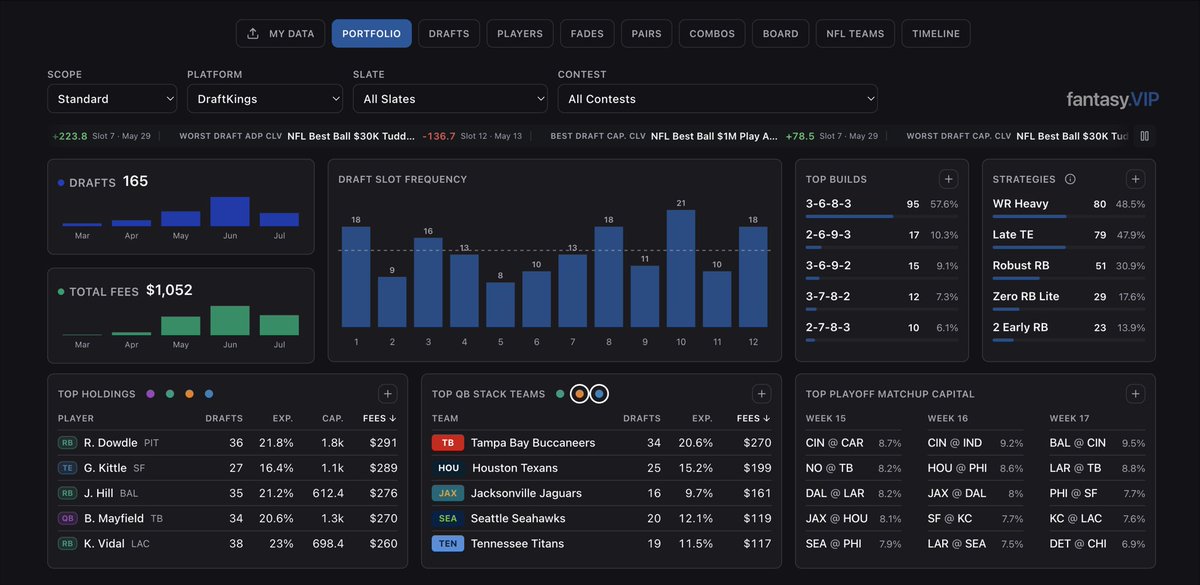Select G. Kittle row

pos(227,468)
